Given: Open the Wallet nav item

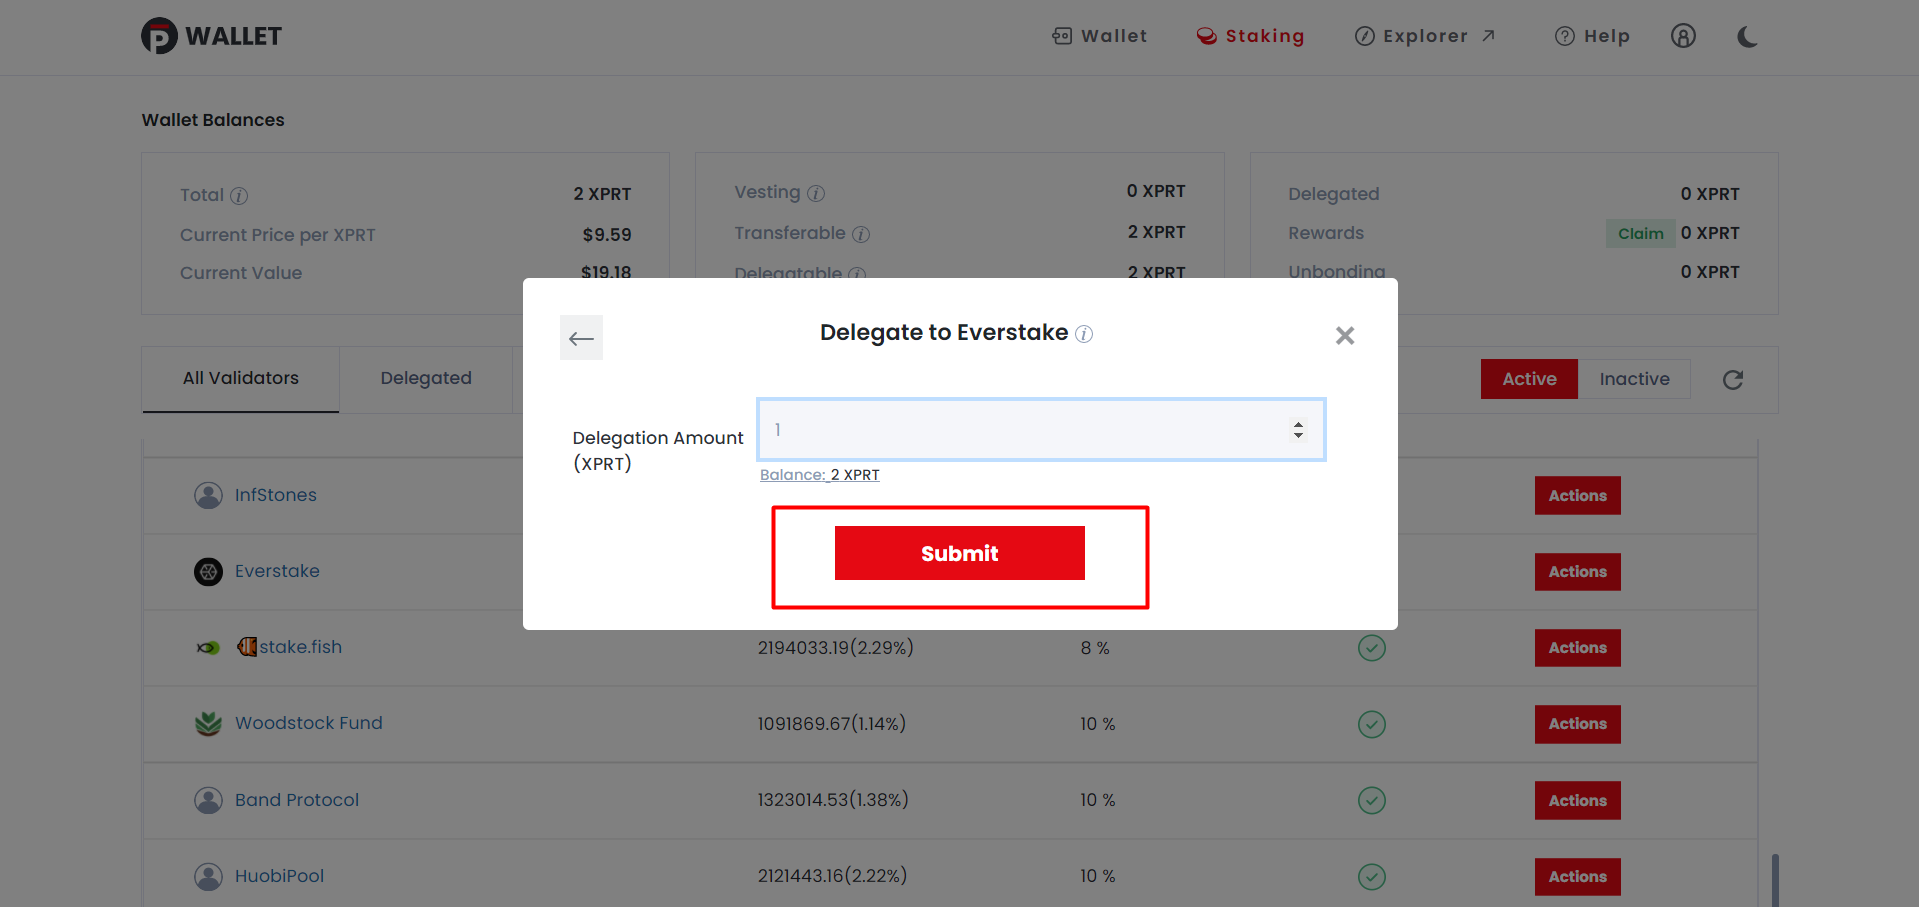Looking at the screenshot, I should (x=1099, y=36).
